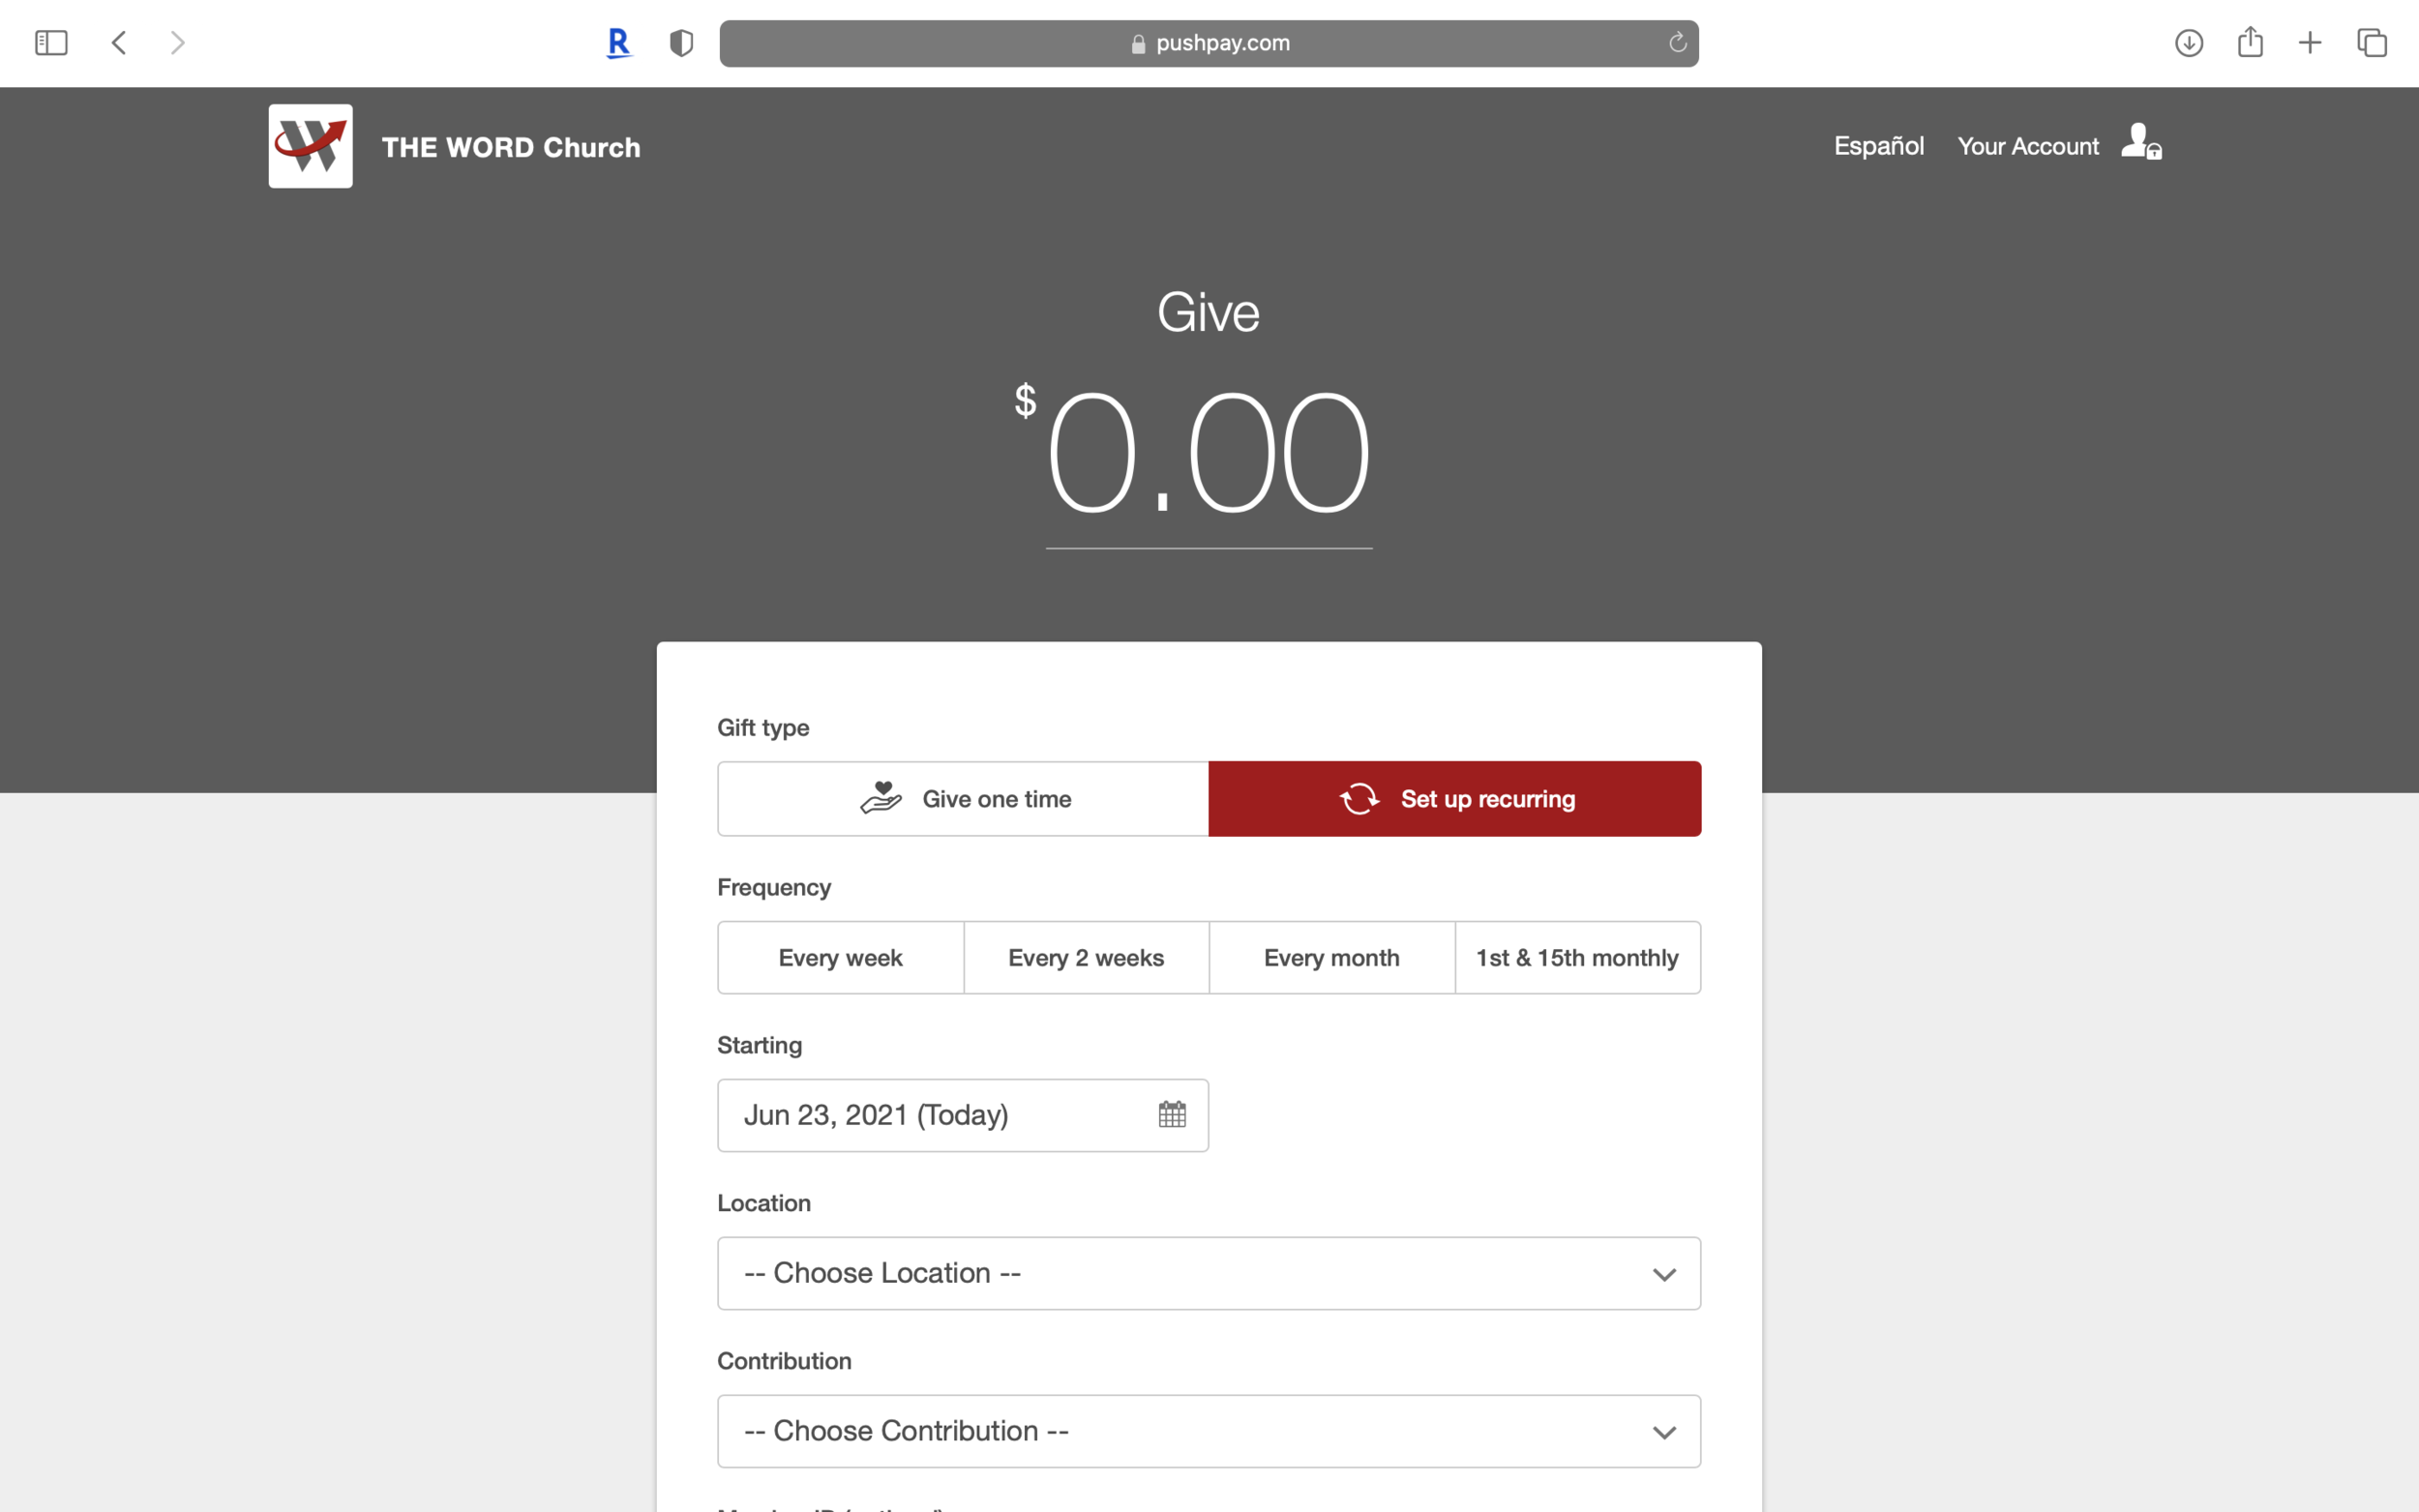Viewport: 2419px width, 1512px height.
Task: Expand the Choose Location dropdown
Action: pyautogui.click(x=1208, y=1273)
